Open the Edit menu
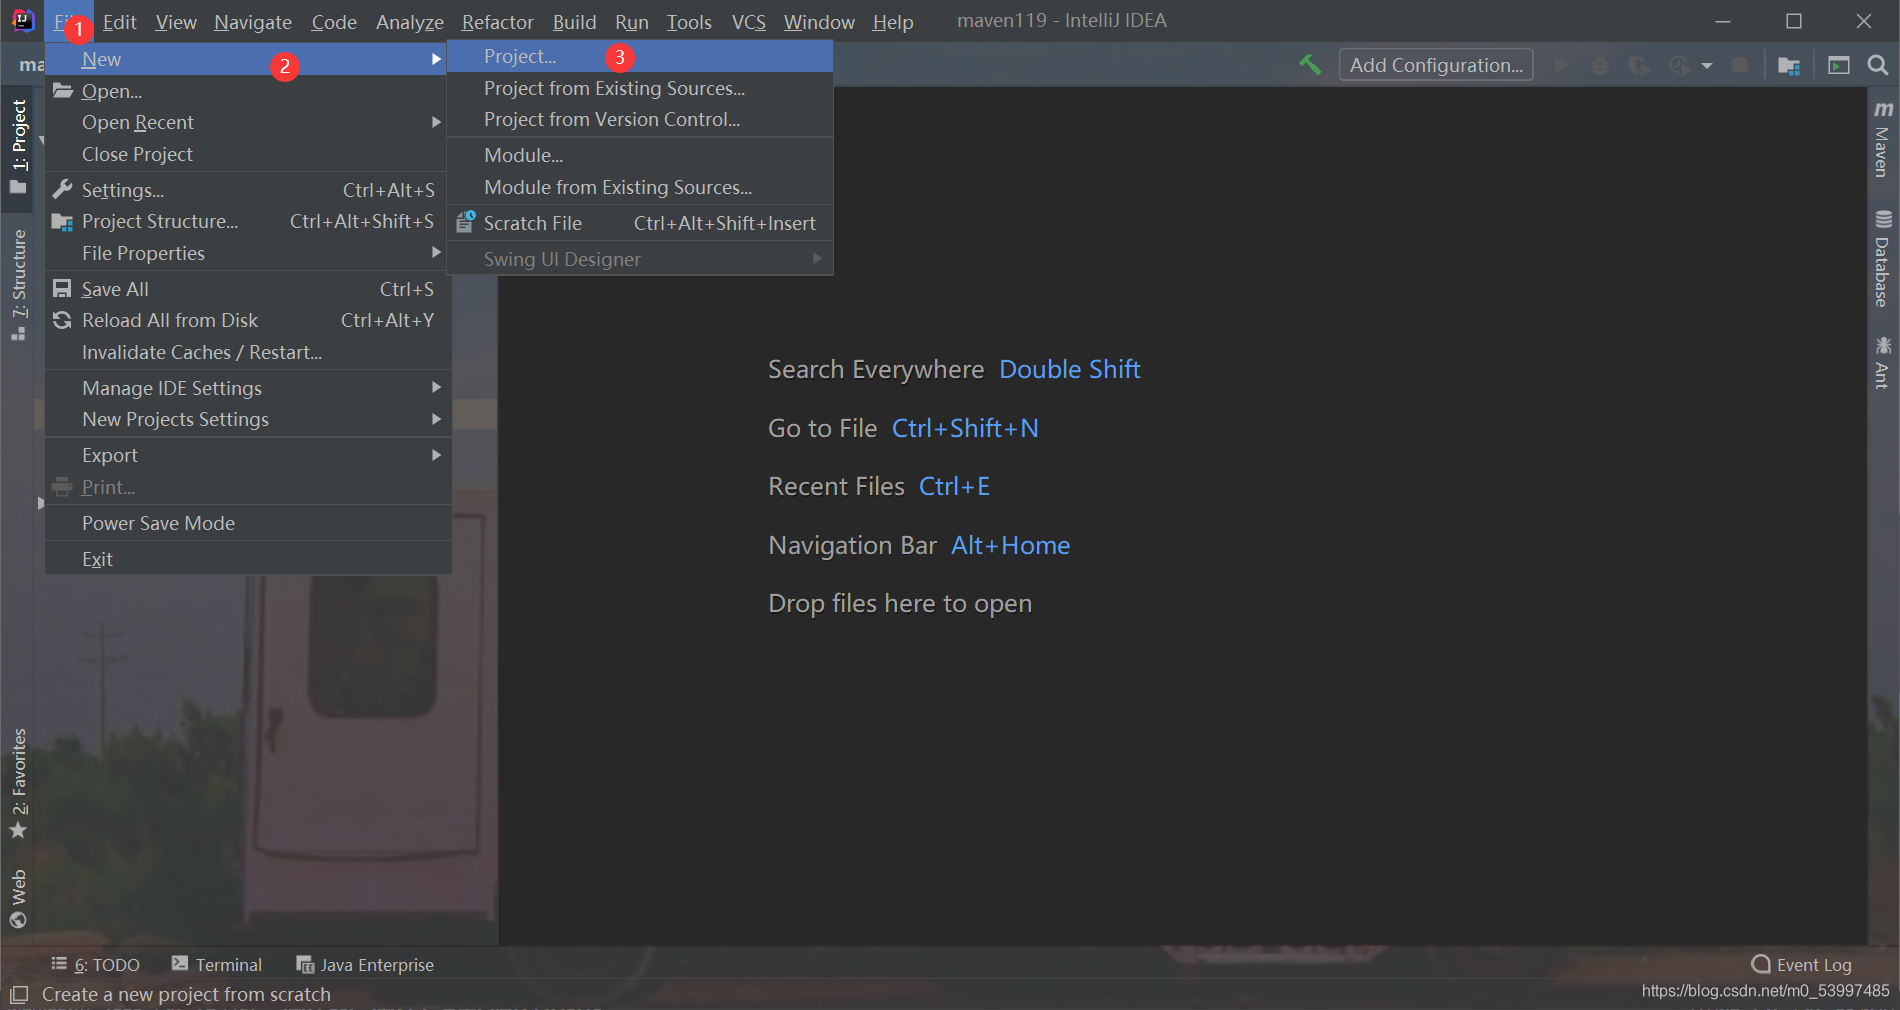Viewport: 1900px width, 1010px height. 119,22
